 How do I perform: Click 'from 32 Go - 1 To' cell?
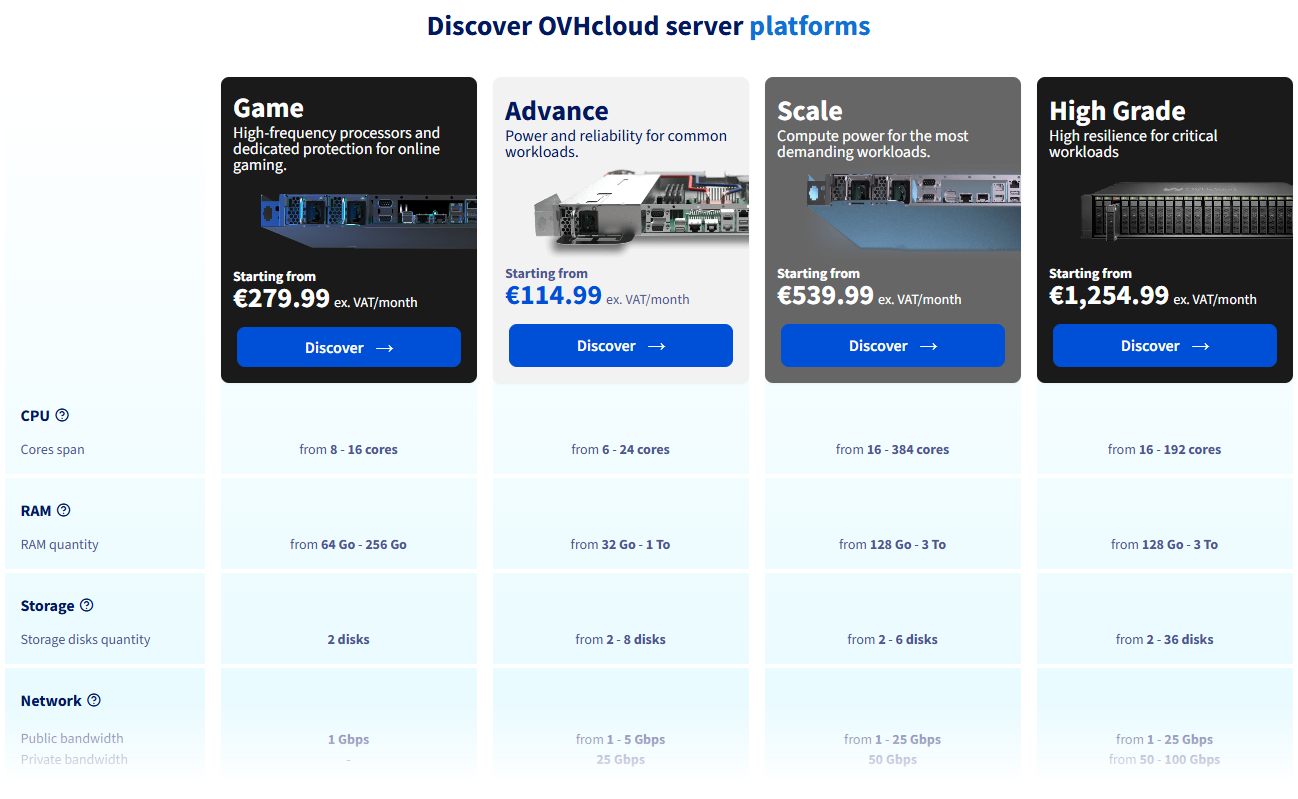coord(621,545)
